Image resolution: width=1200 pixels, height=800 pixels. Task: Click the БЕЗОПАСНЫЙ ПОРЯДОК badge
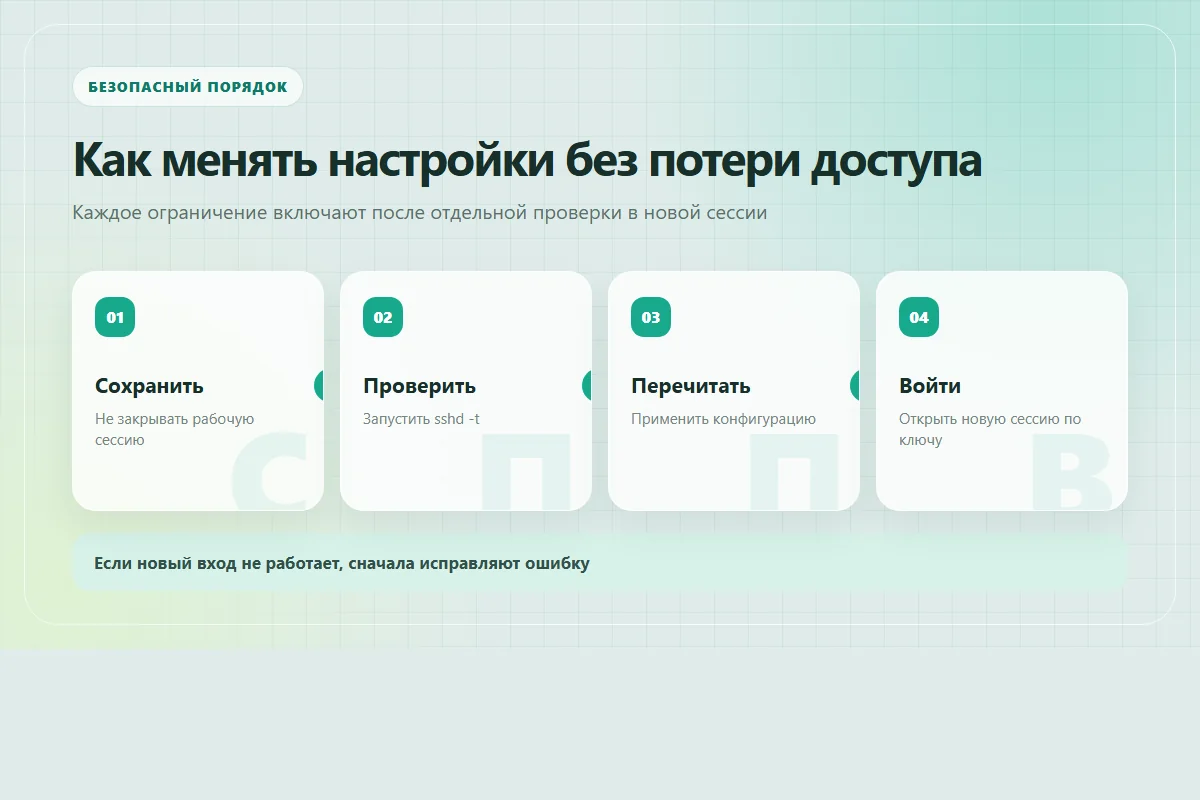[188, 86]
